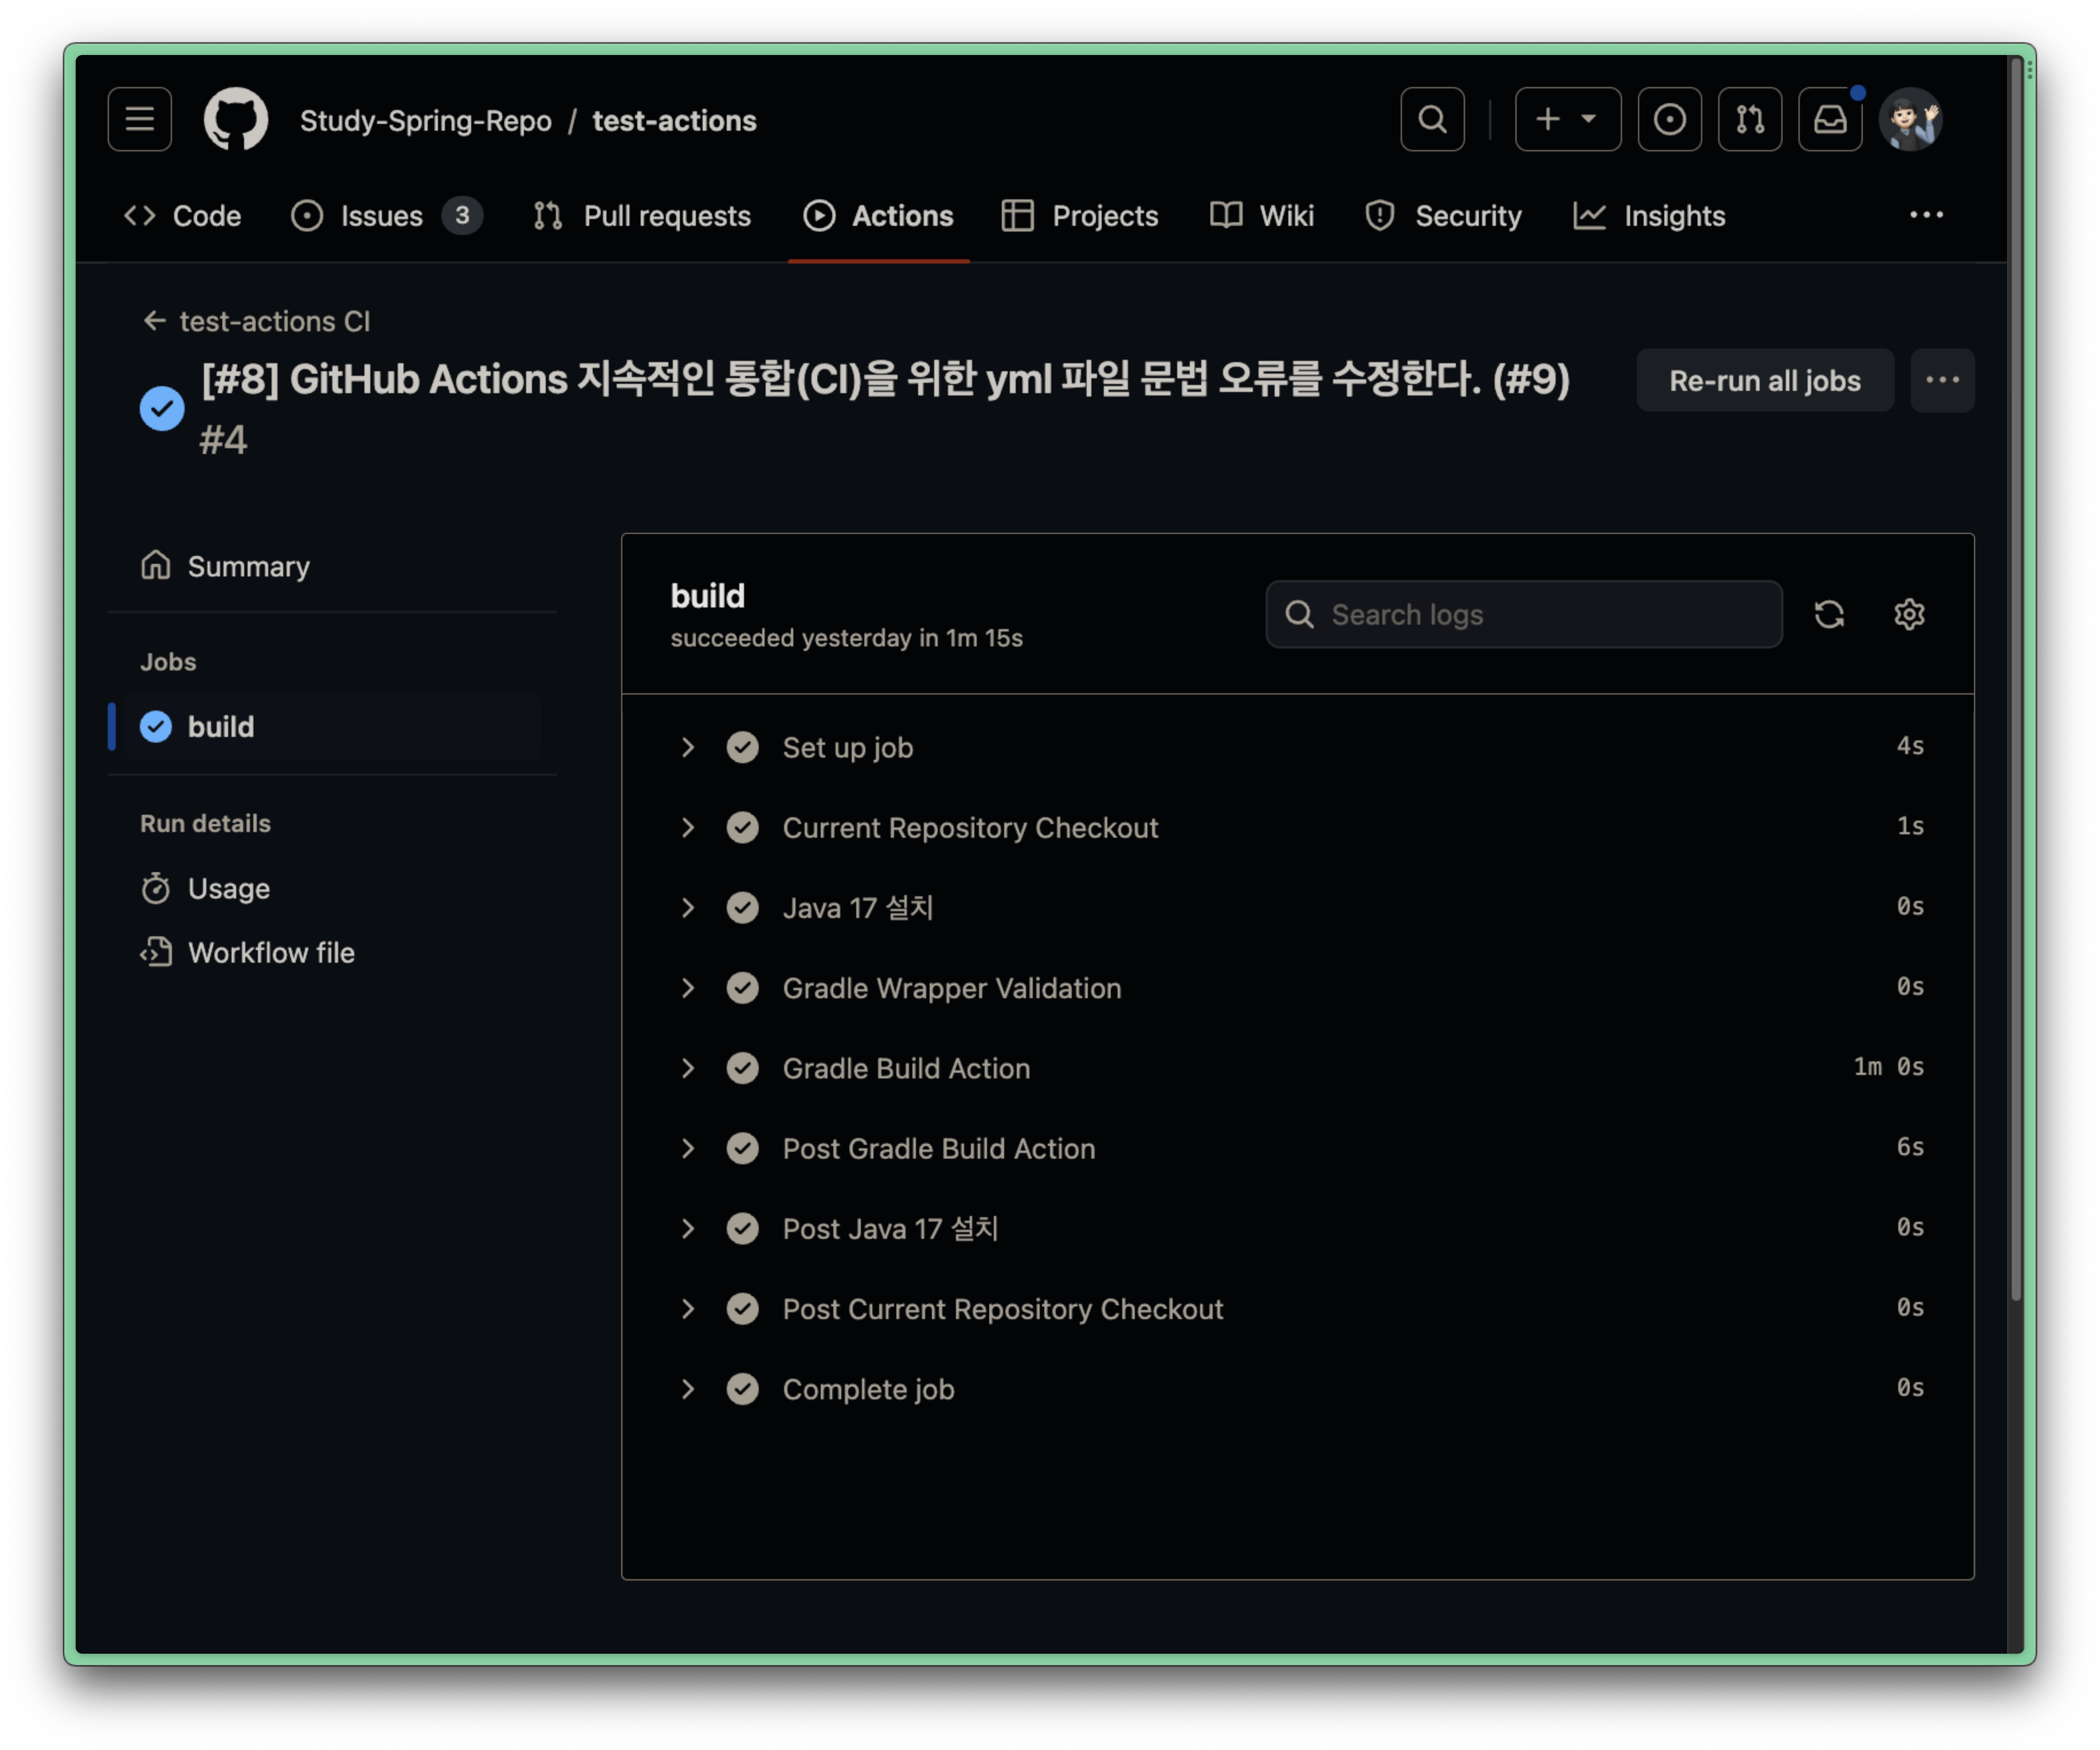Viewport: 2100px width, 1750px height.
Task: Click into the Search logs field
Action: [1540, 614]
